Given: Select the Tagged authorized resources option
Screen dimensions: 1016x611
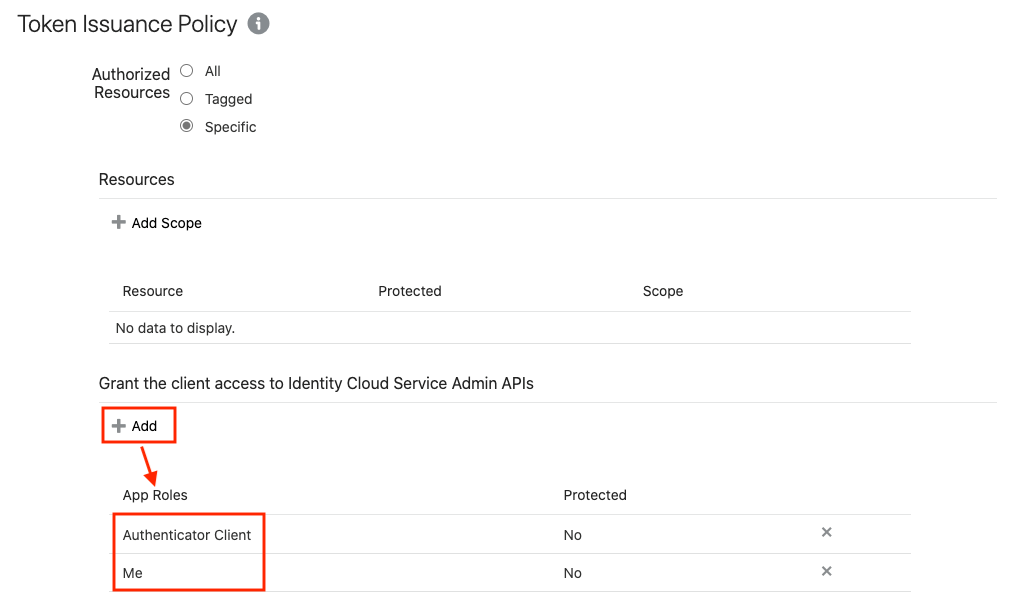Looking at the screenshot, I should tap(187, 98).
